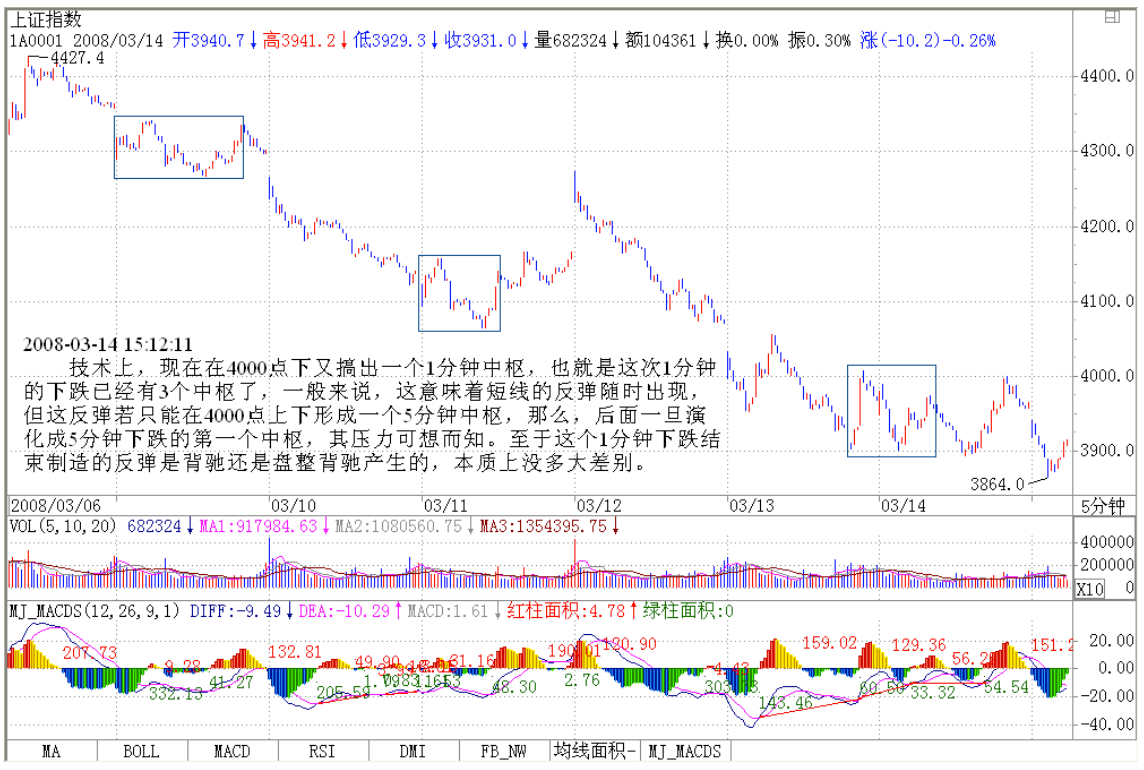Click the stock code 1A0001
Viewport: 1144px width, 770px height.
point(36,41)
